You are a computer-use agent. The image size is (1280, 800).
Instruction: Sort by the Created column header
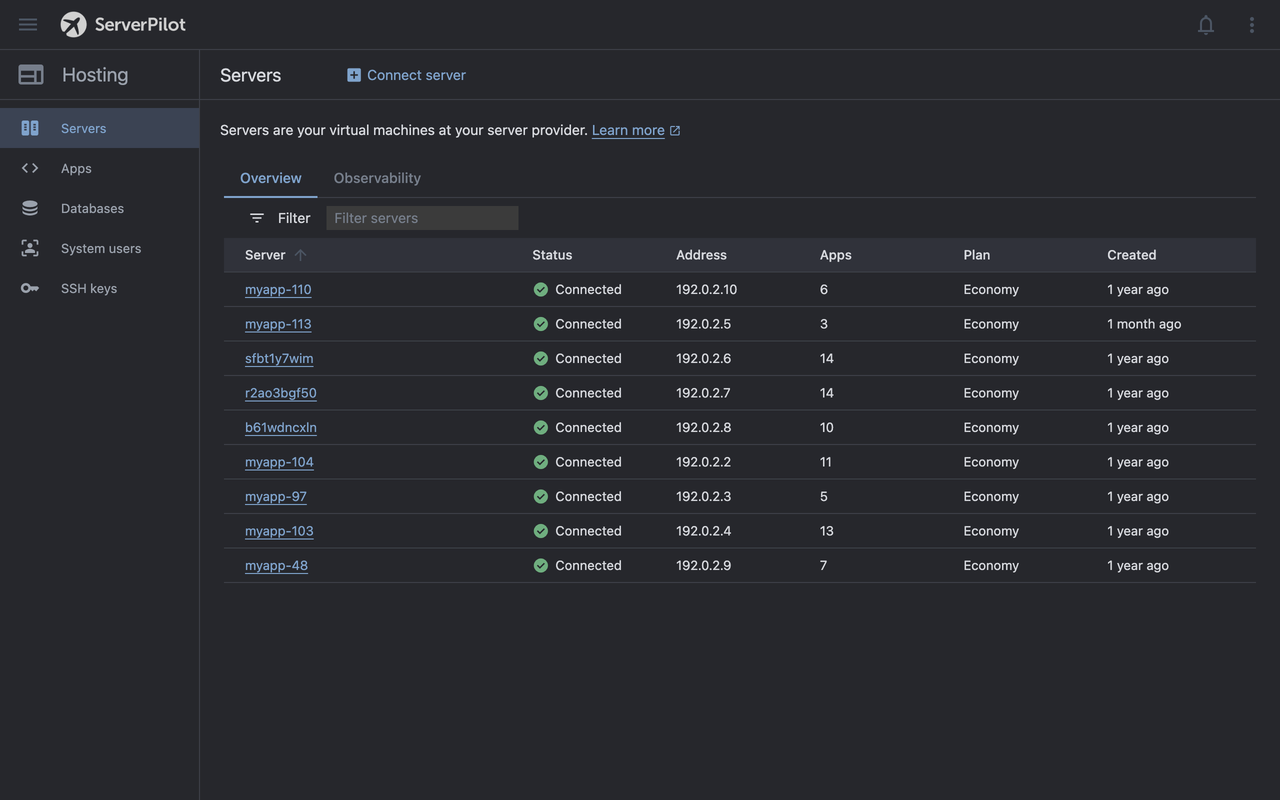tap(1132, 255)
